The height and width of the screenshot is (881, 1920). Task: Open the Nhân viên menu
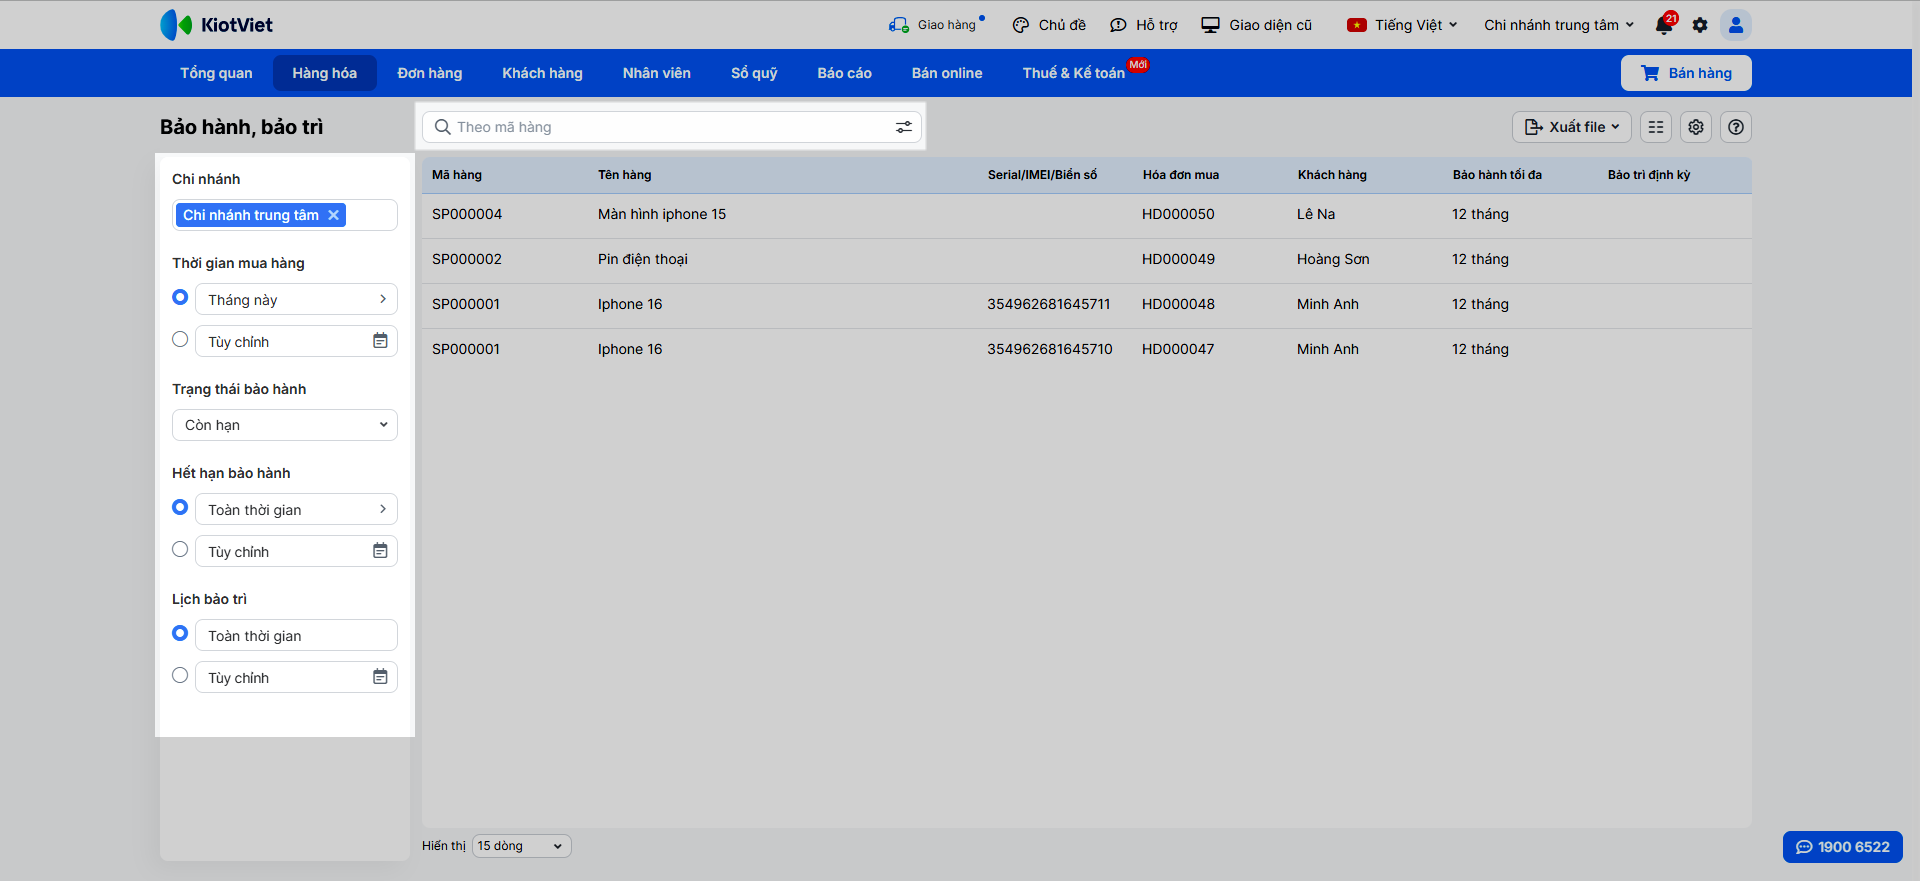click(657, 73)
